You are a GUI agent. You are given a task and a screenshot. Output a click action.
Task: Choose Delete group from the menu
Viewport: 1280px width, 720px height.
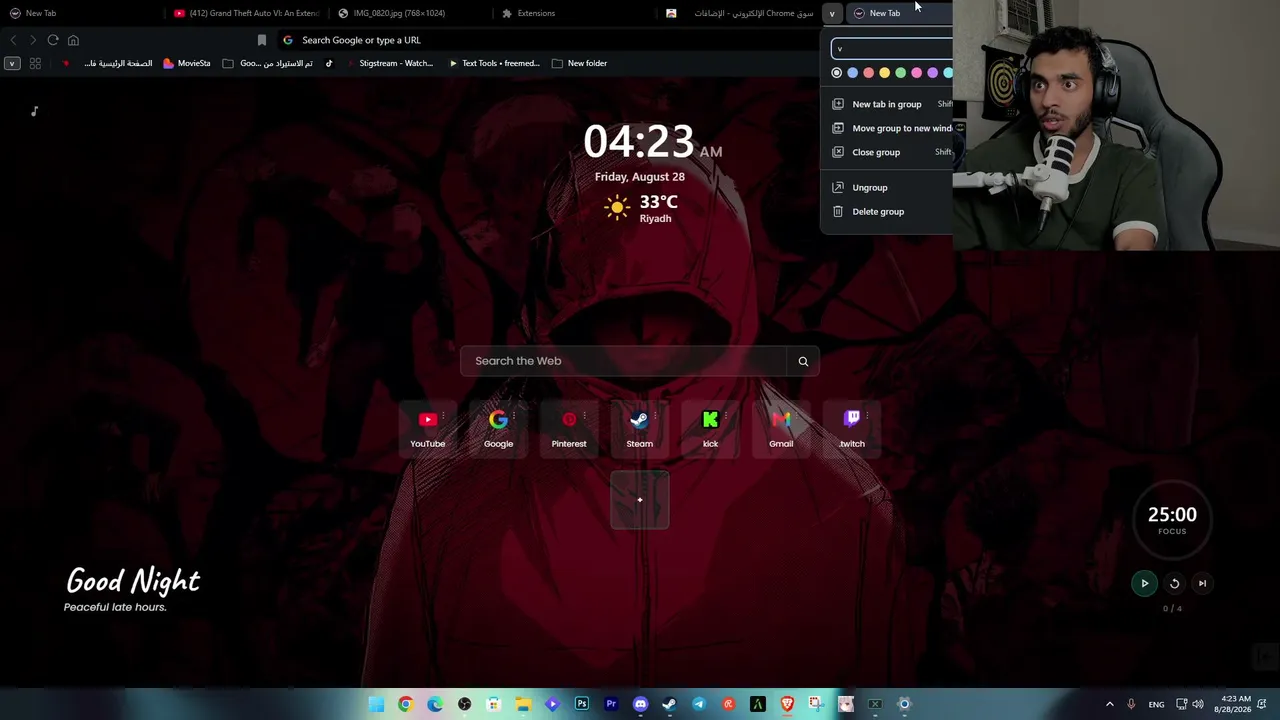tap(888, 211)
